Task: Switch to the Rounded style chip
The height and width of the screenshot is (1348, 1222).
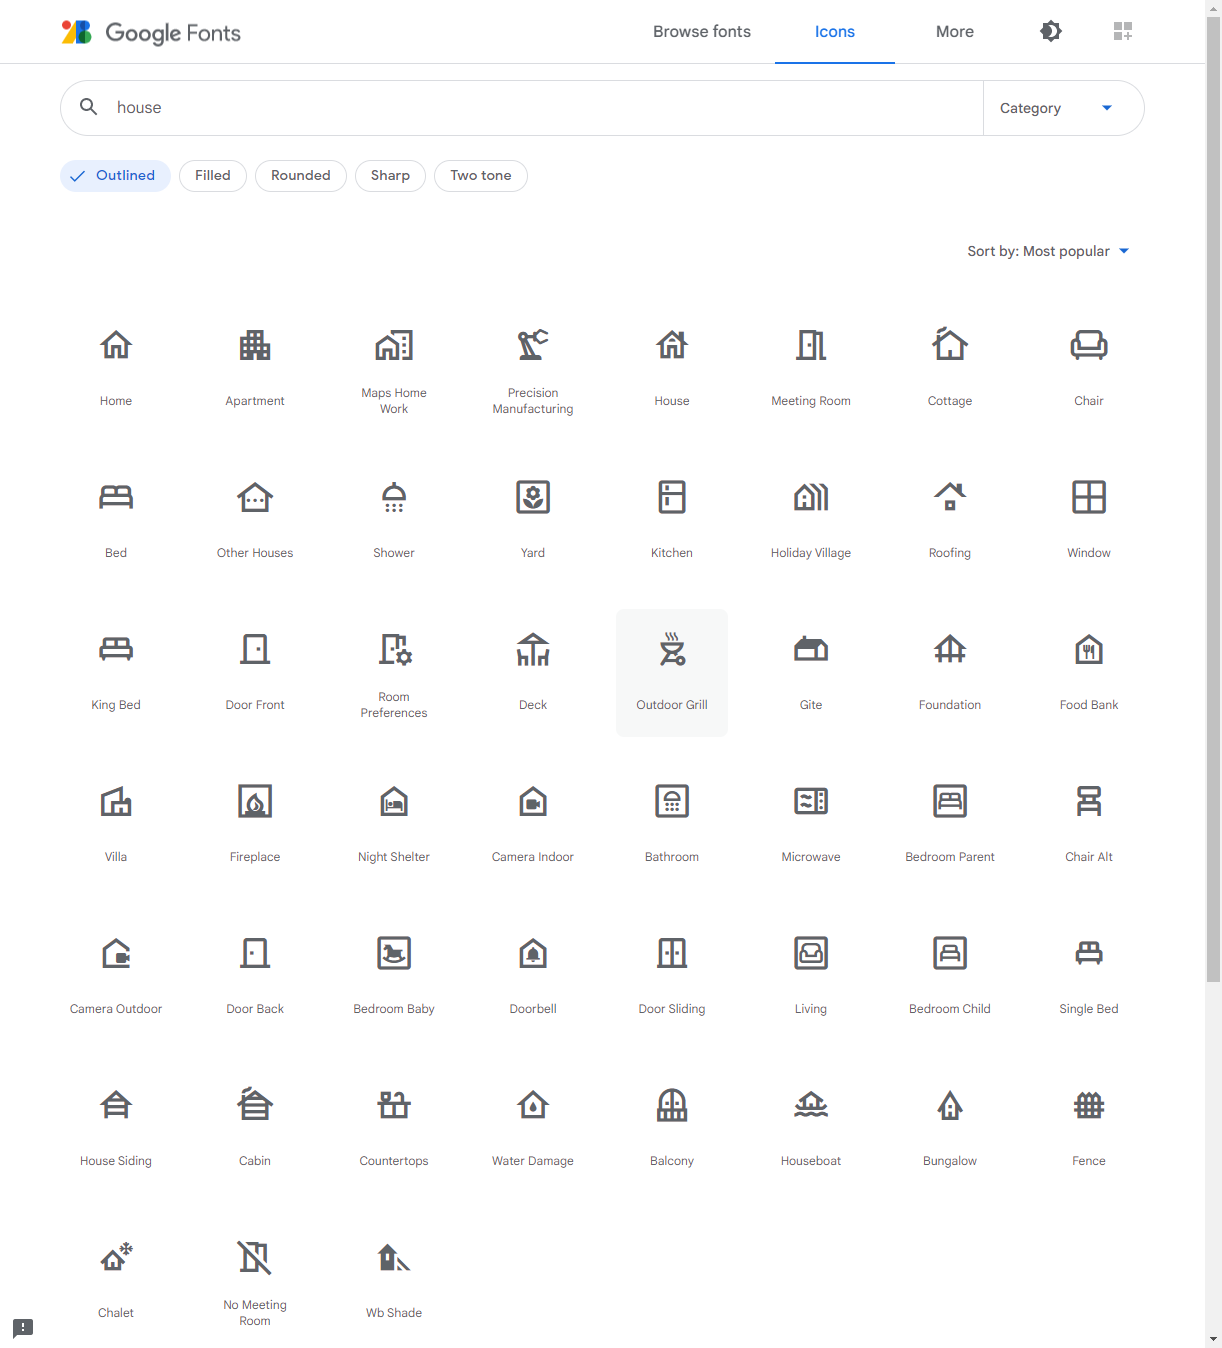Action: [x=301, y=176]
